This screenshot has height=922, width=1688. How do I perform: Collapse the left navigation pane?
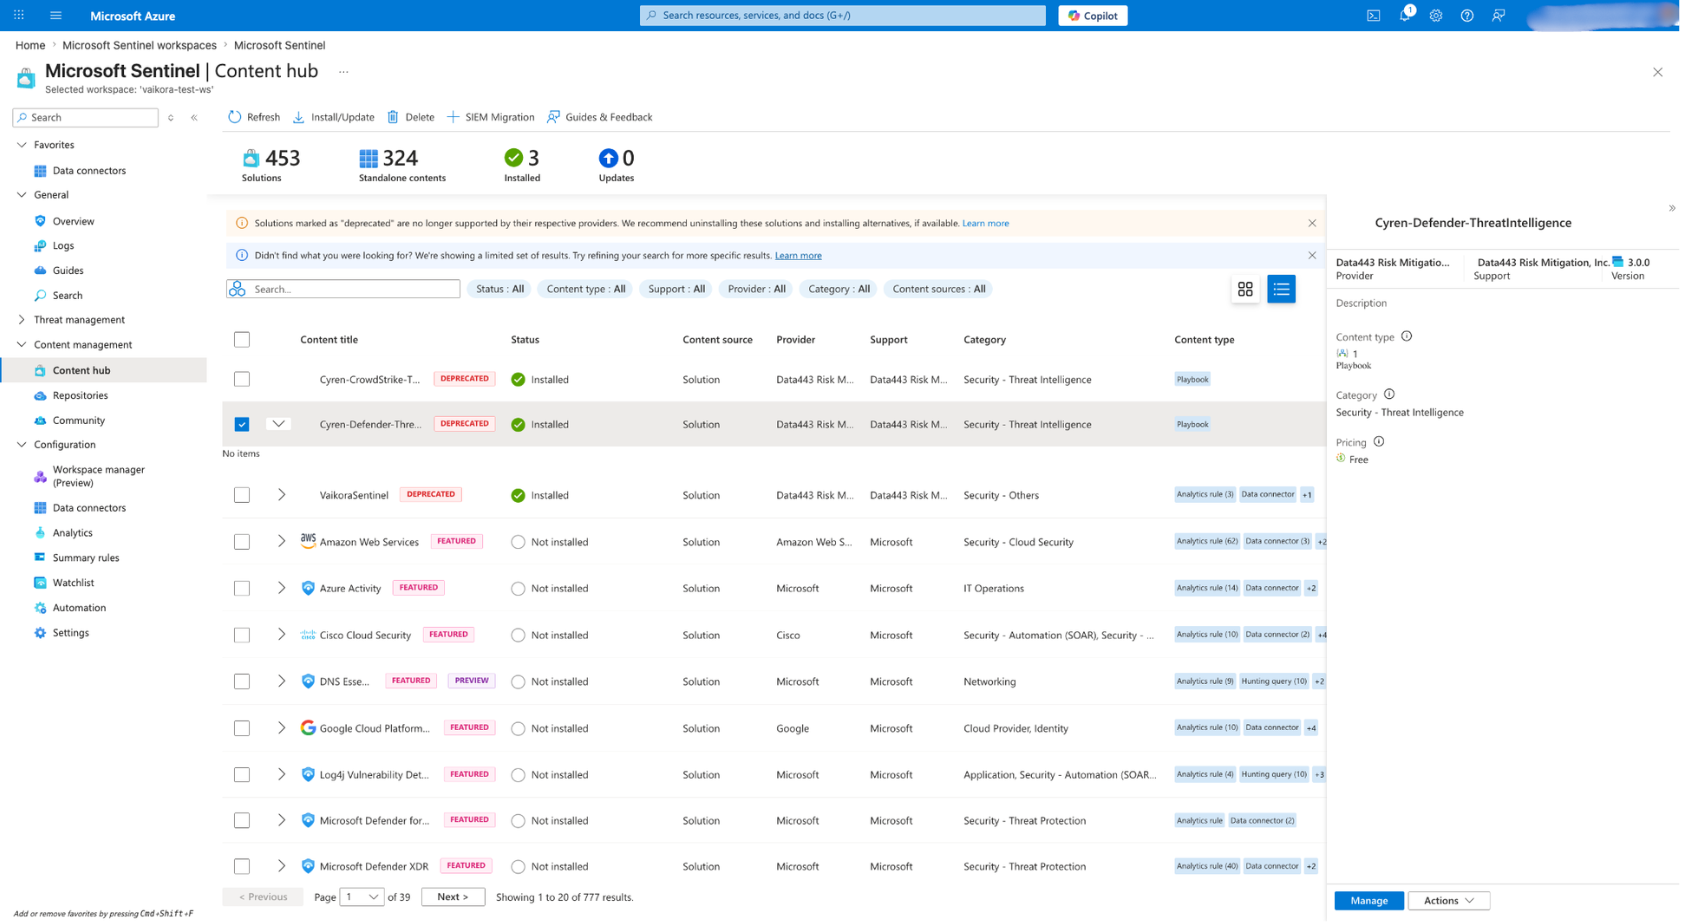[194, 117]
